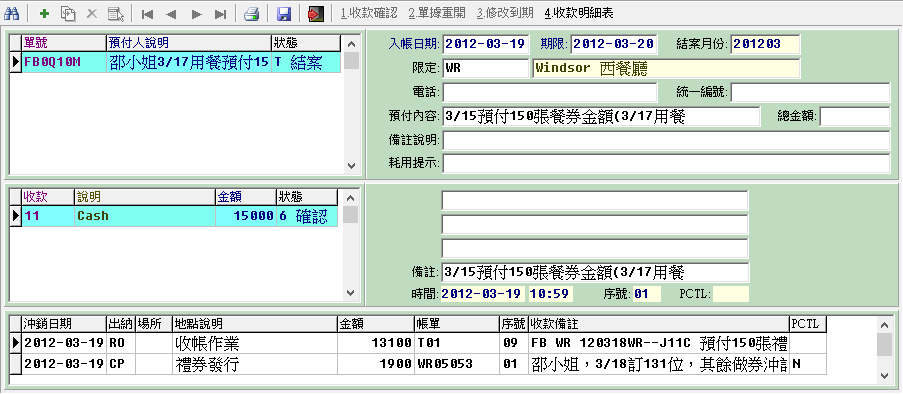The height and width of the screenshot is (394, 903).
Task: Click the 統一編號 input field
Action: (x=810, y=93)
